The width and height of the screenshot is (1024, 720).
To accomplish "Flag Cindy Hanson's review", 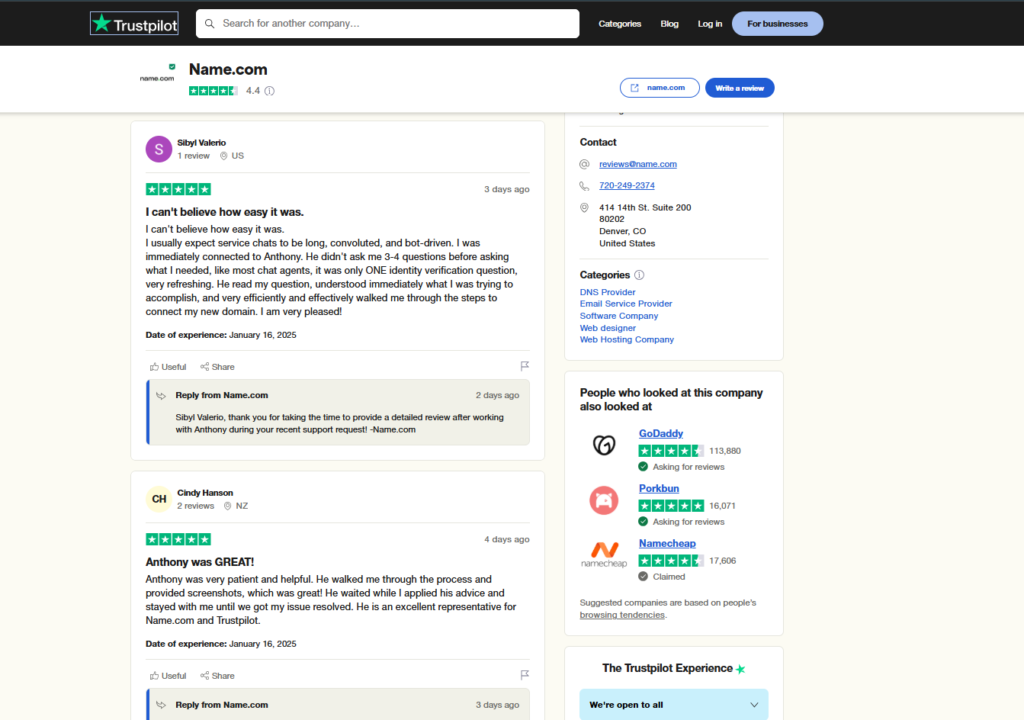I will 524,675.
